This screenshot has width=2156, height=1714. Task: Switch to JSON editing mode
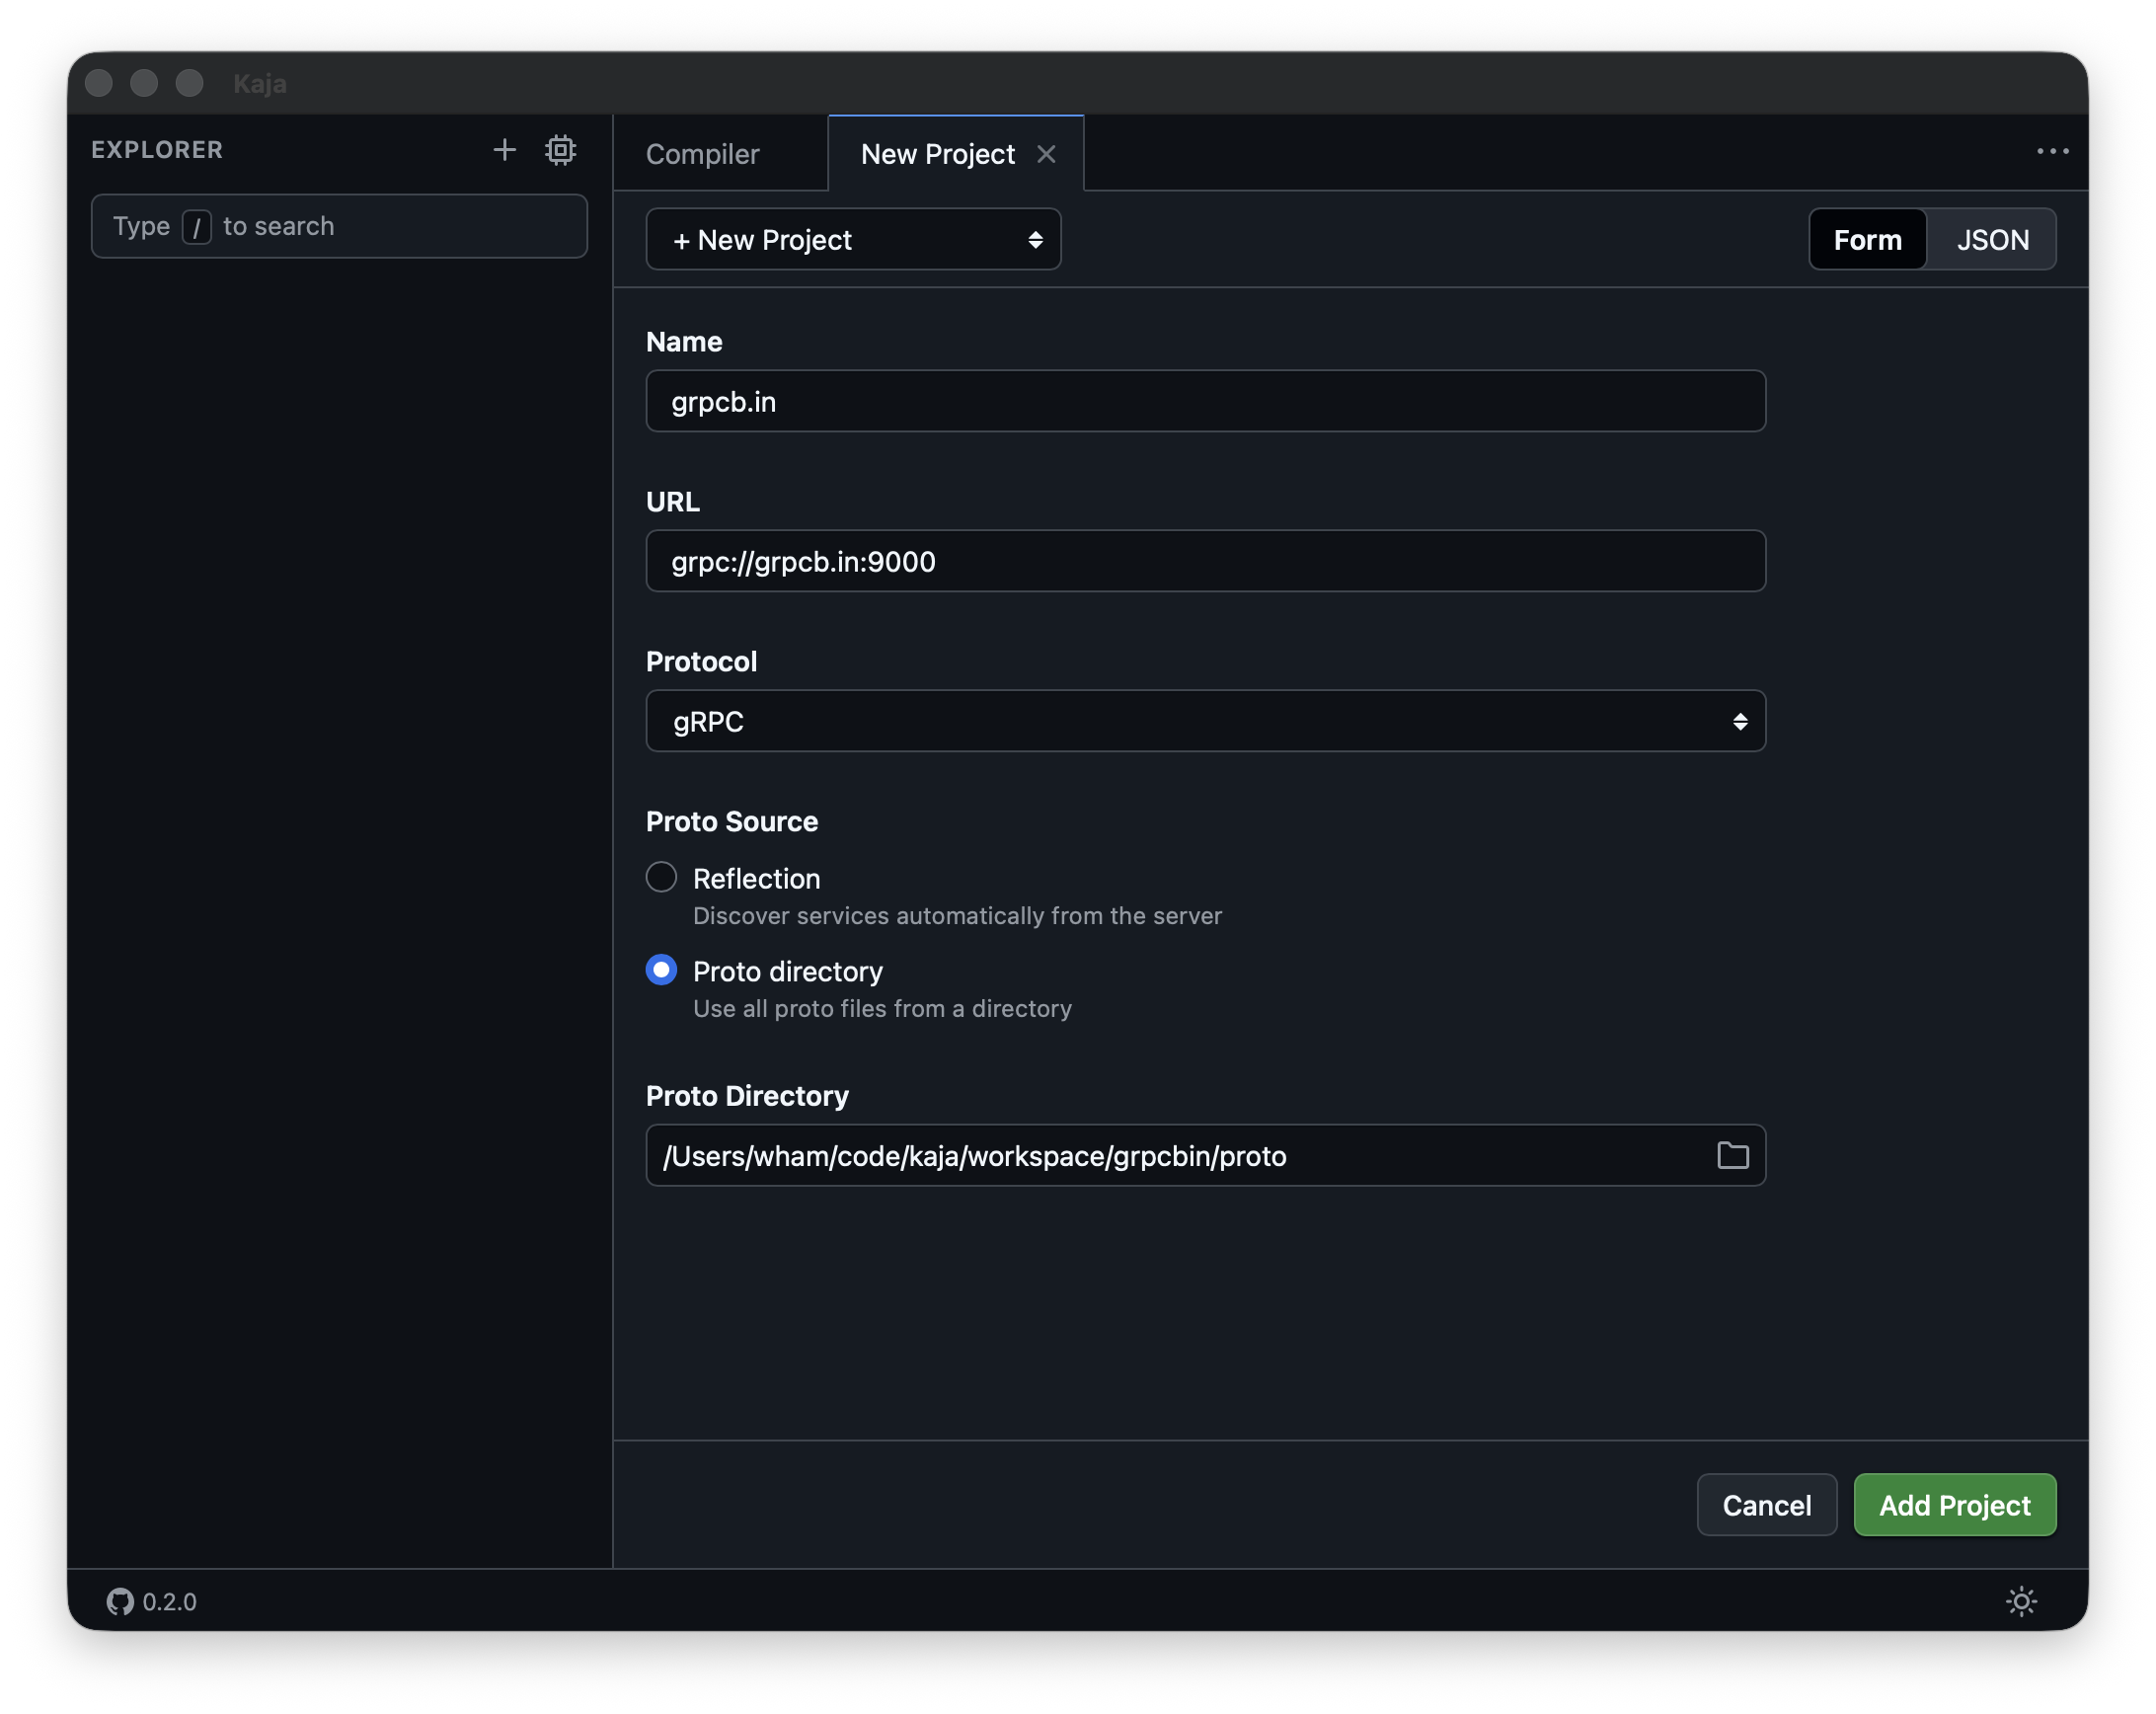1993,239
